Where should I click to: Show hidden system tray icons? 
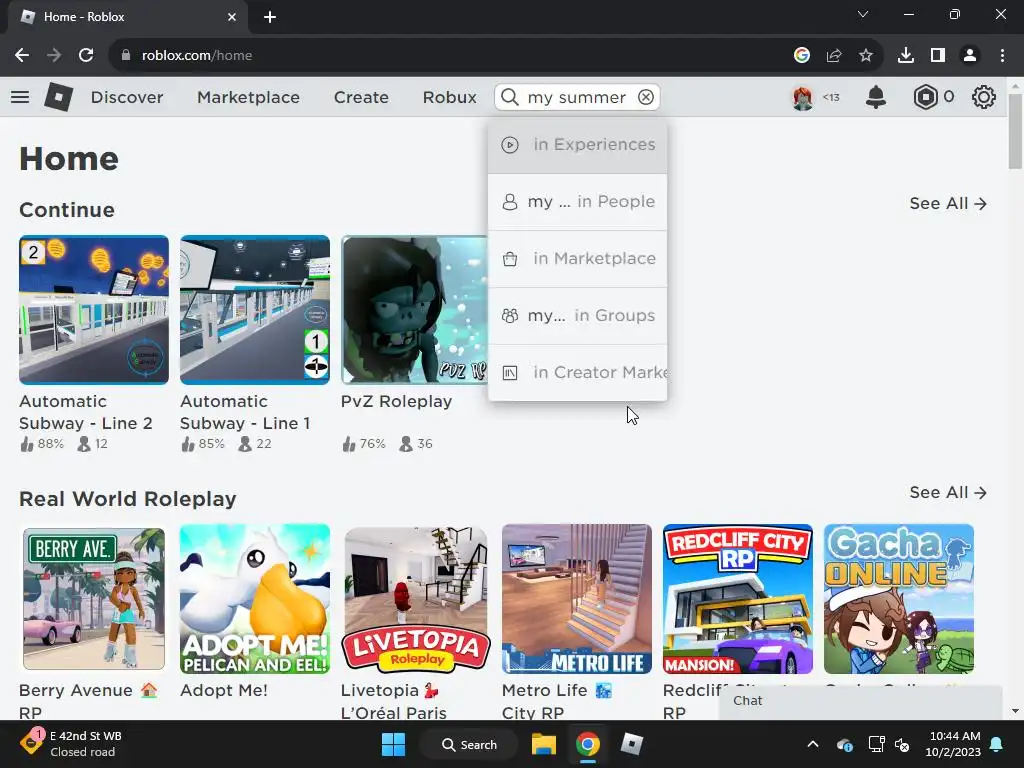click(x=812, y=744)
